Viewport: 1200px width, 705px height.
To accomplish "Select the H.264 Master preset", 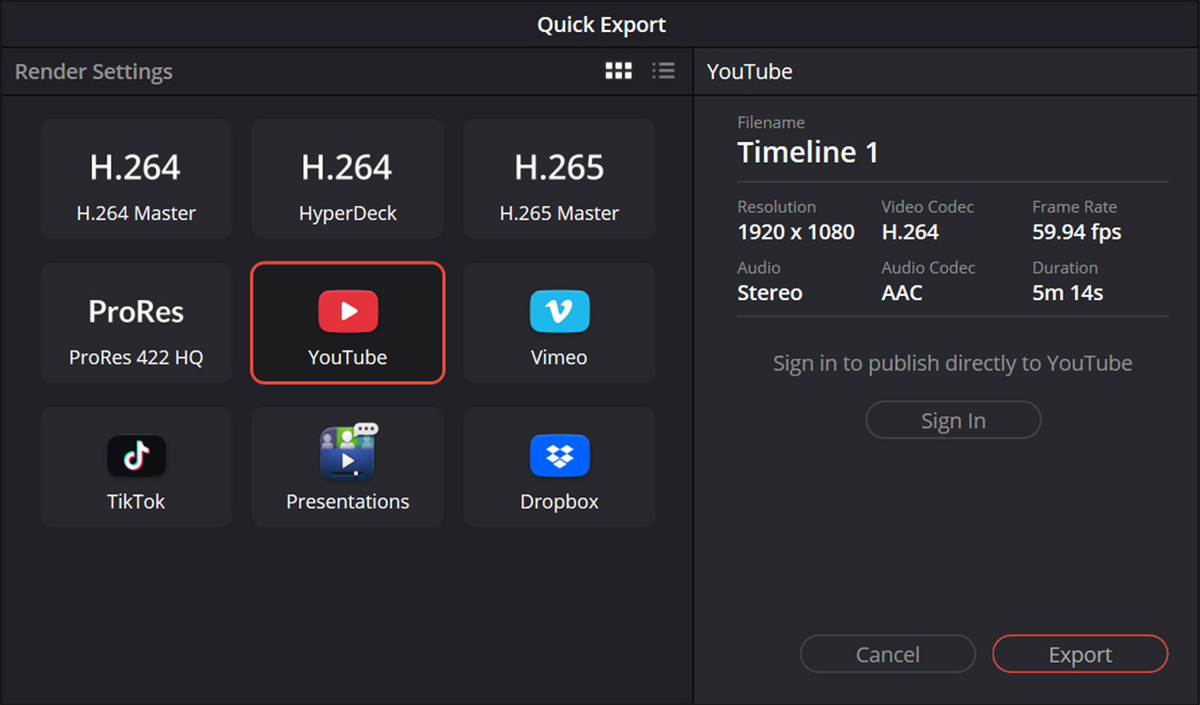I will (136, 179).
